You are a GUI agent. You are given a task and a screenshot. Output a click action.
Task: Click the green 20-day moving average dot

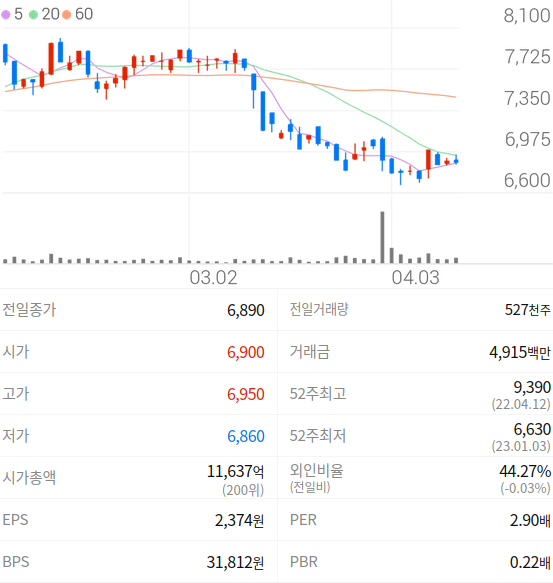(x=33, y=15)
